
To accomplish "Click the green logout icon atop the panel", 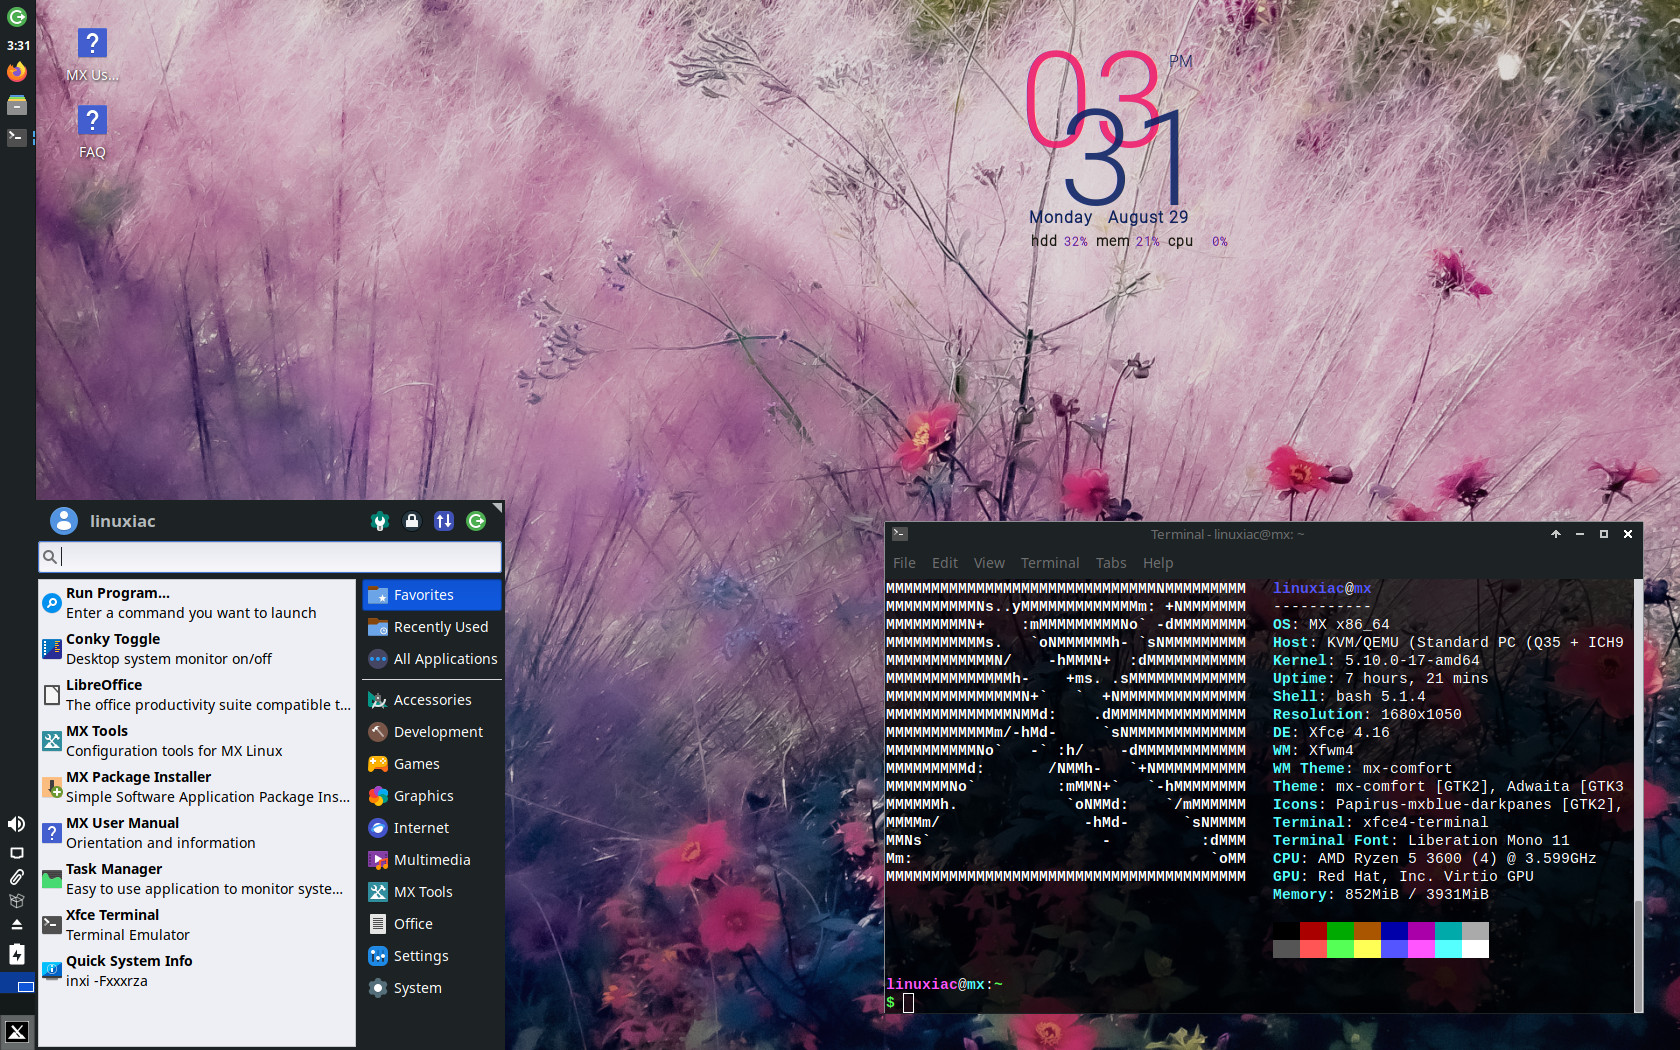I will pos(17,17).
